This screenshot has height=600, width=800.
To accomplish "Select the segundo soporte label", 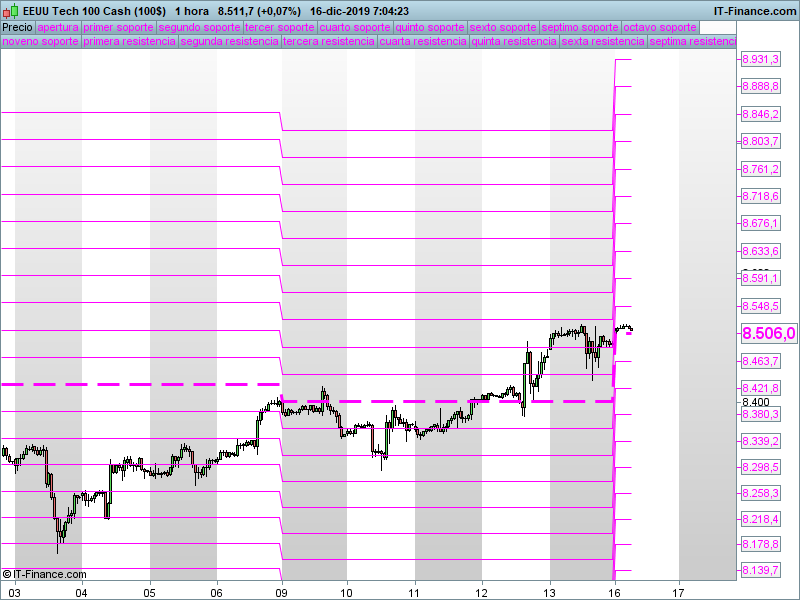I will pos(199,28).
